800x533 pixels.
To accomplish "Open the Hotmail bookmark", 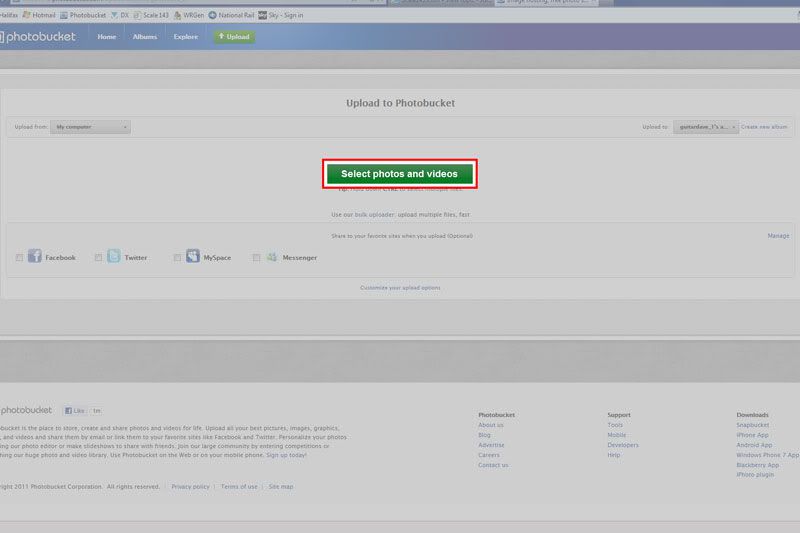I will (39, 15).
